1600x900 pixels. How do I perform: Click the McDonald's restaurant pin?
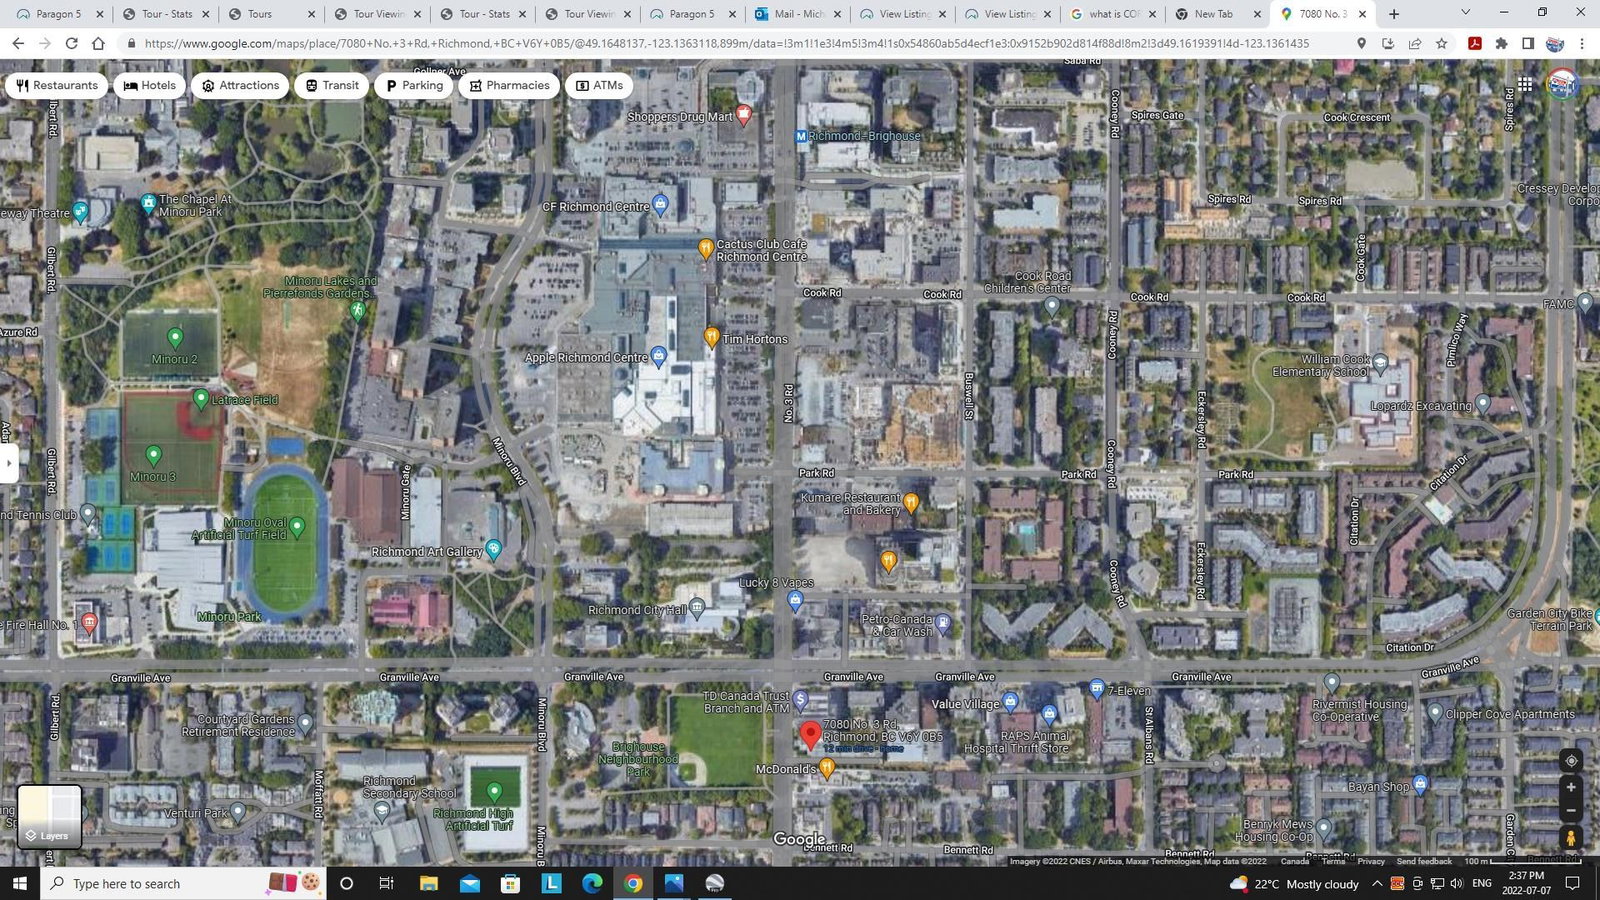[x=827, y=768]
